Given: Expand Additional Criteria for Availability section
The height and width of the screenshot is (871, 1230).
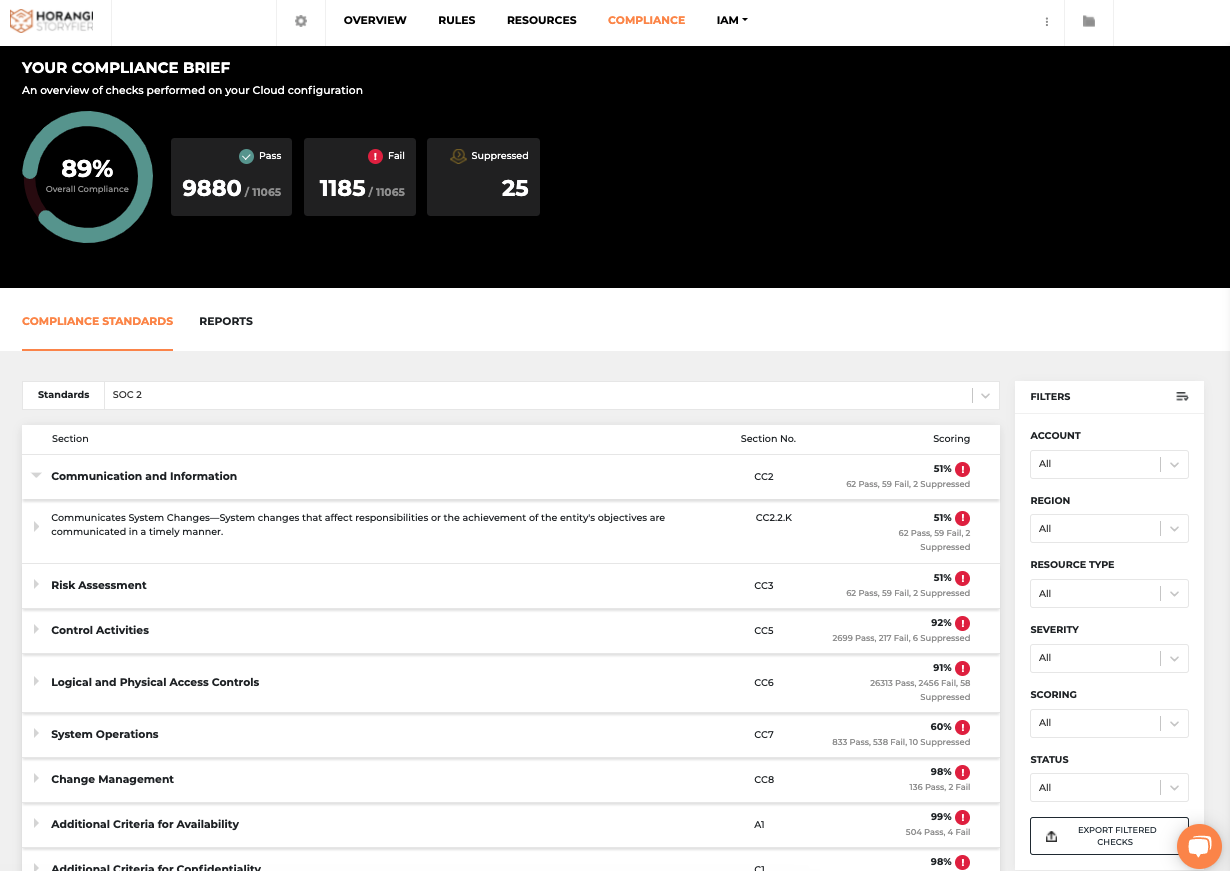Looking at the screenshot, I should click(x=36, y=824).
